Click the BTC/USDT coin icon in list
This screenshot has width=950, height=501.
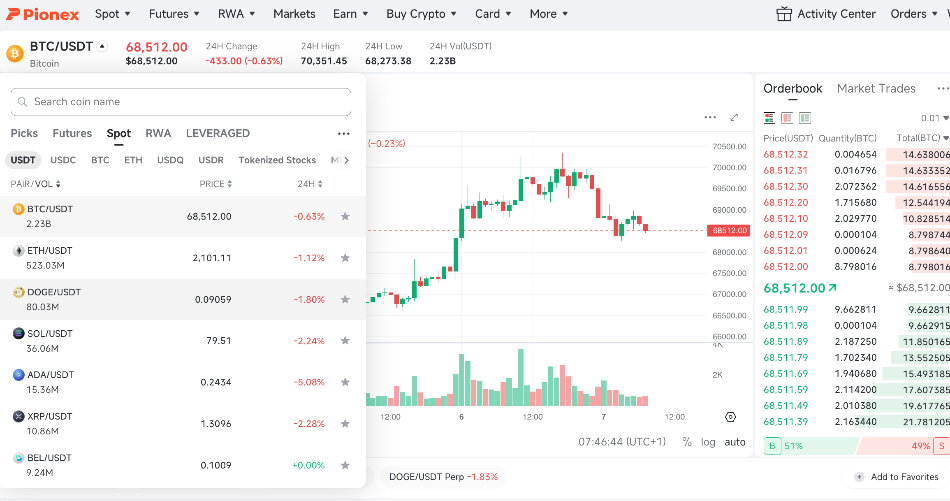point(19,209)
